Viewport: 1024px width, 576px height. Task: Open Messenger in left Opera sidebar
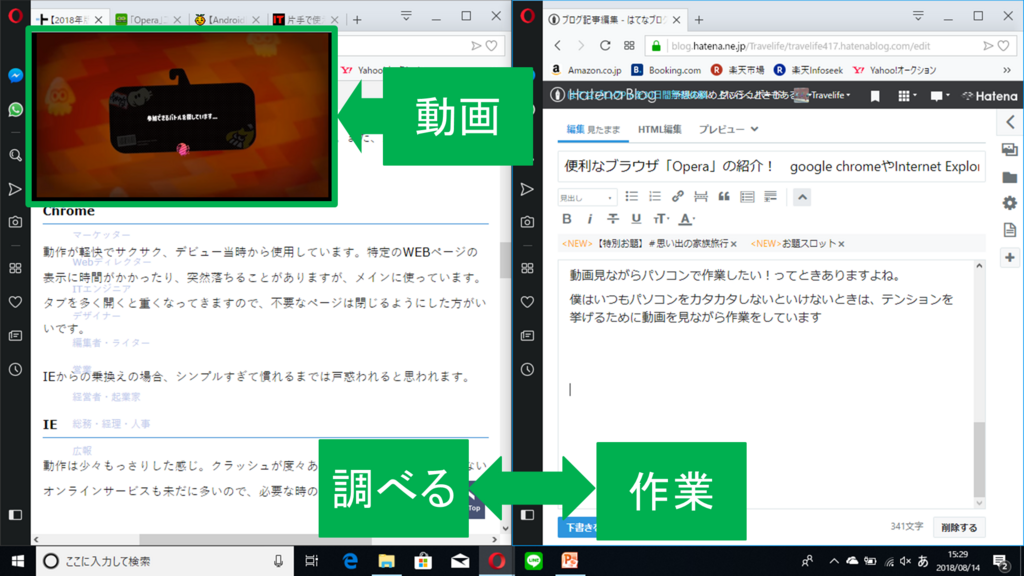(16, 76)
